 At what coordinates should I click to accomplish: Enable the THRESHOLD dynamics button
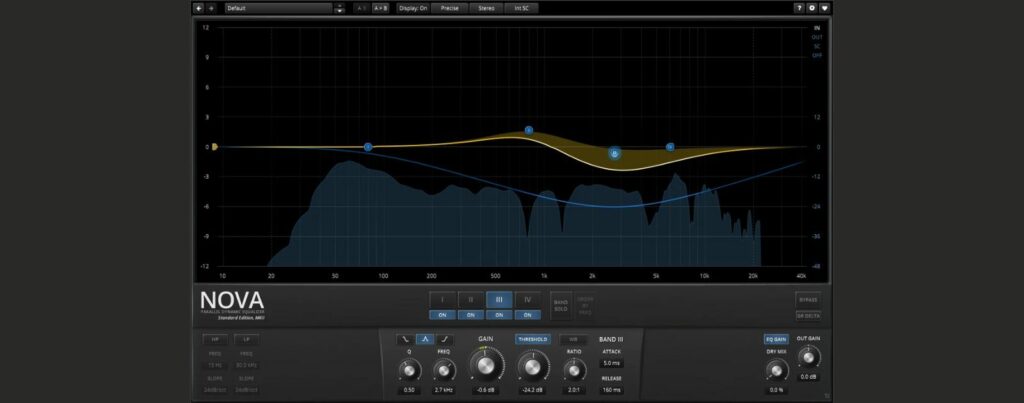532,339
